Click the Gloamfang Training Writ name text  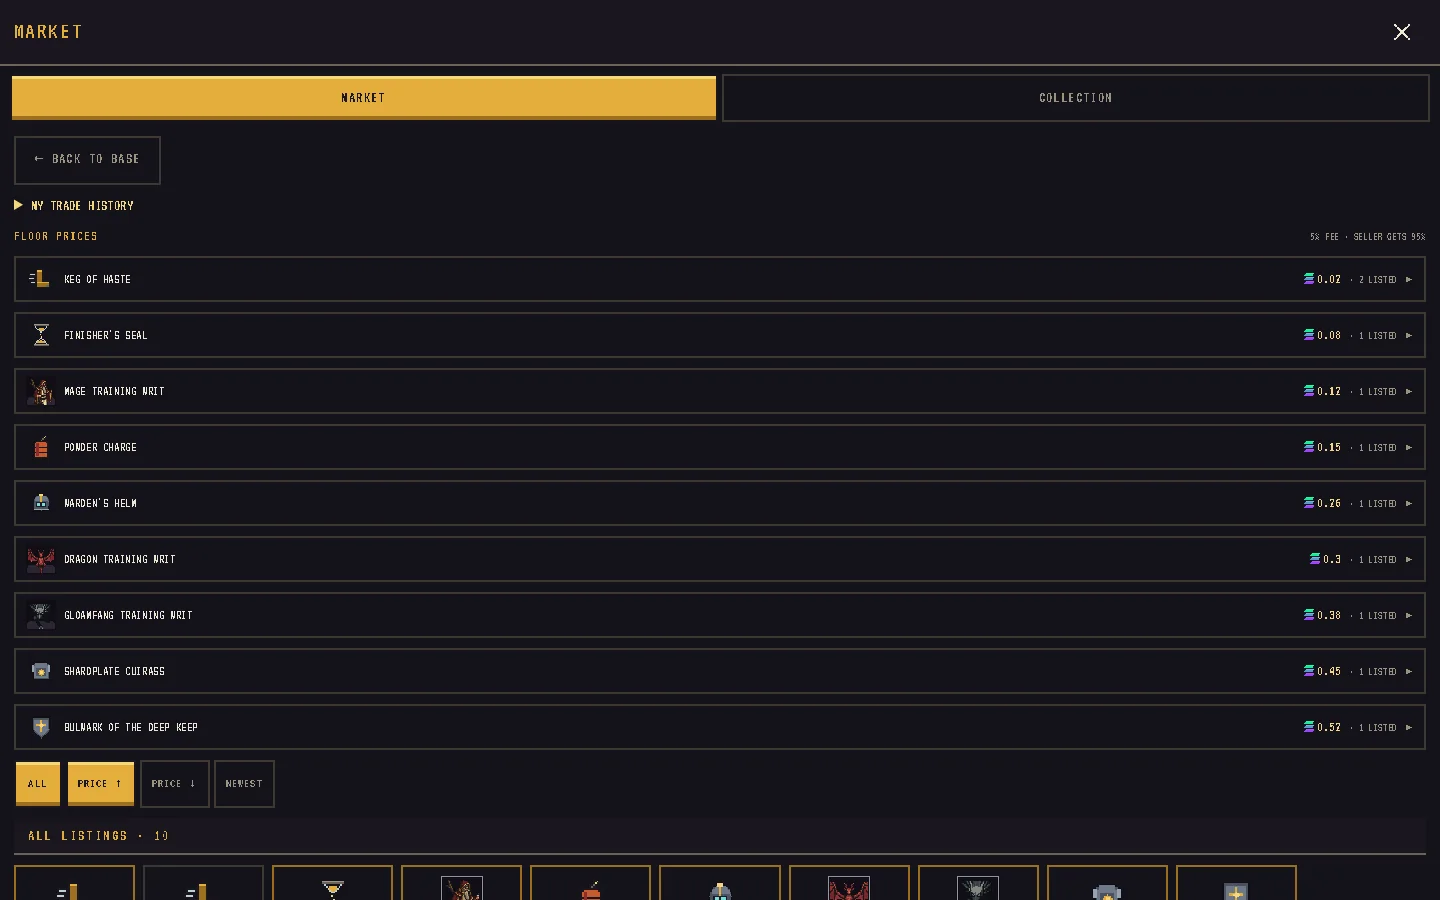(x=128, y=615)
